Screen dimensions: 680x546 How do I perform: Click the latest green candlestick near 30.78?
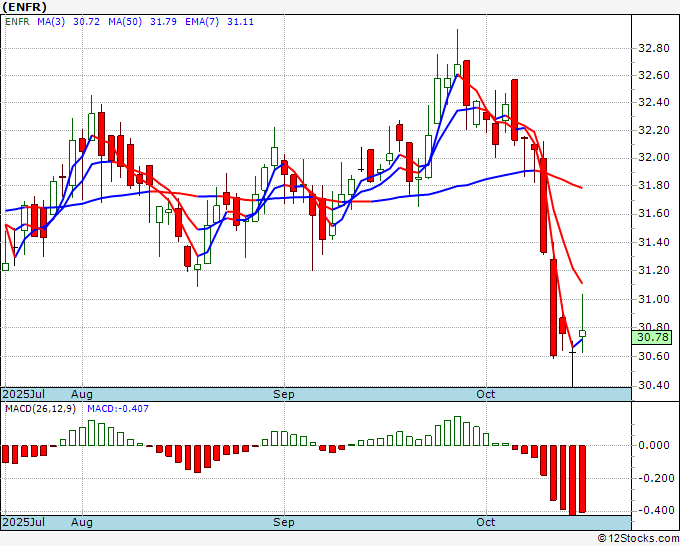pyautogui.click(x=582, y=333)
